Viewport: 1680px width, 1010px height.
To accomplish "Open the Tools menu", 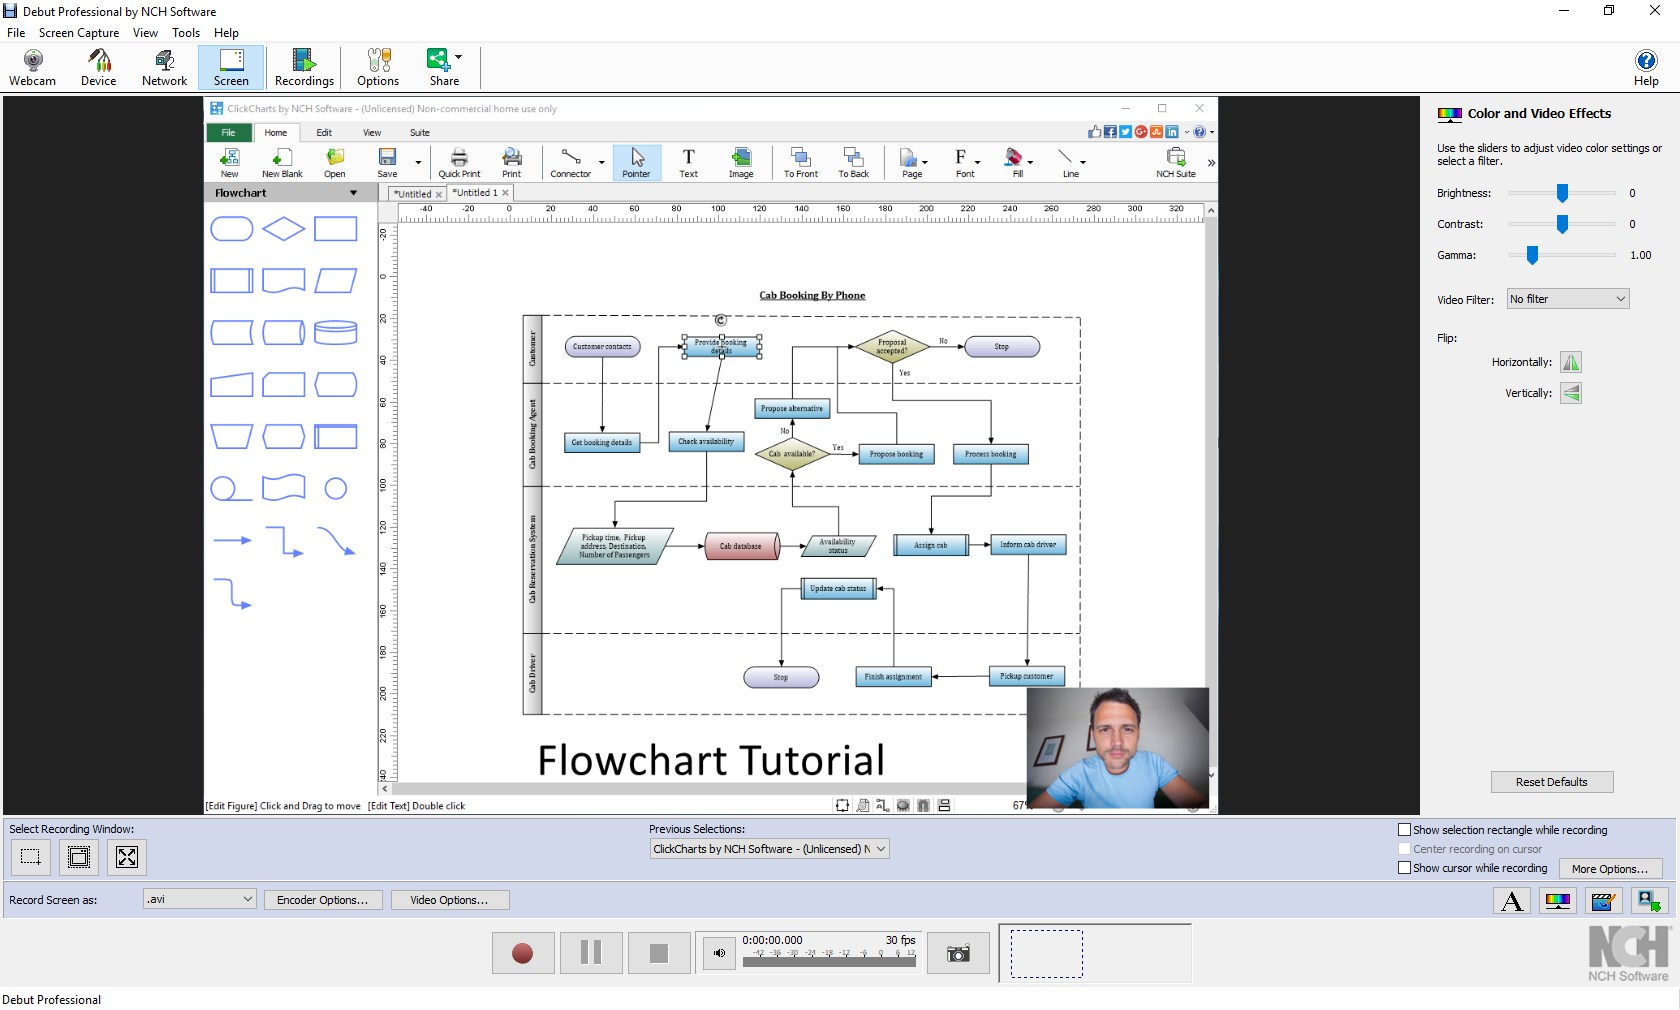I will (x=185, y=32).
